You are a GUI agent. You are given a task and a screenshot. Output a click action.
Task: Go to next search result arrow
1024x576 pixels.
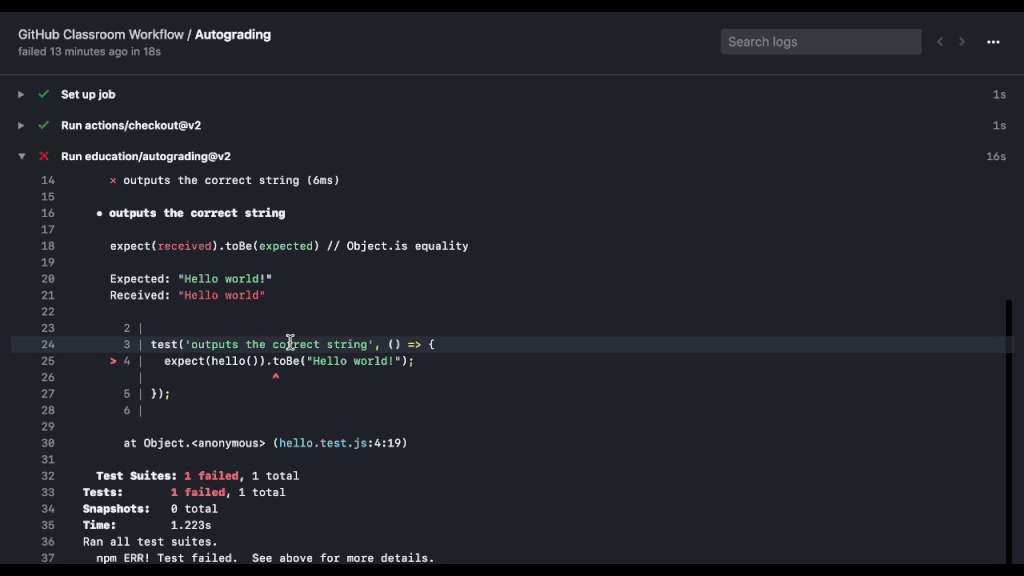pos(963,42)
